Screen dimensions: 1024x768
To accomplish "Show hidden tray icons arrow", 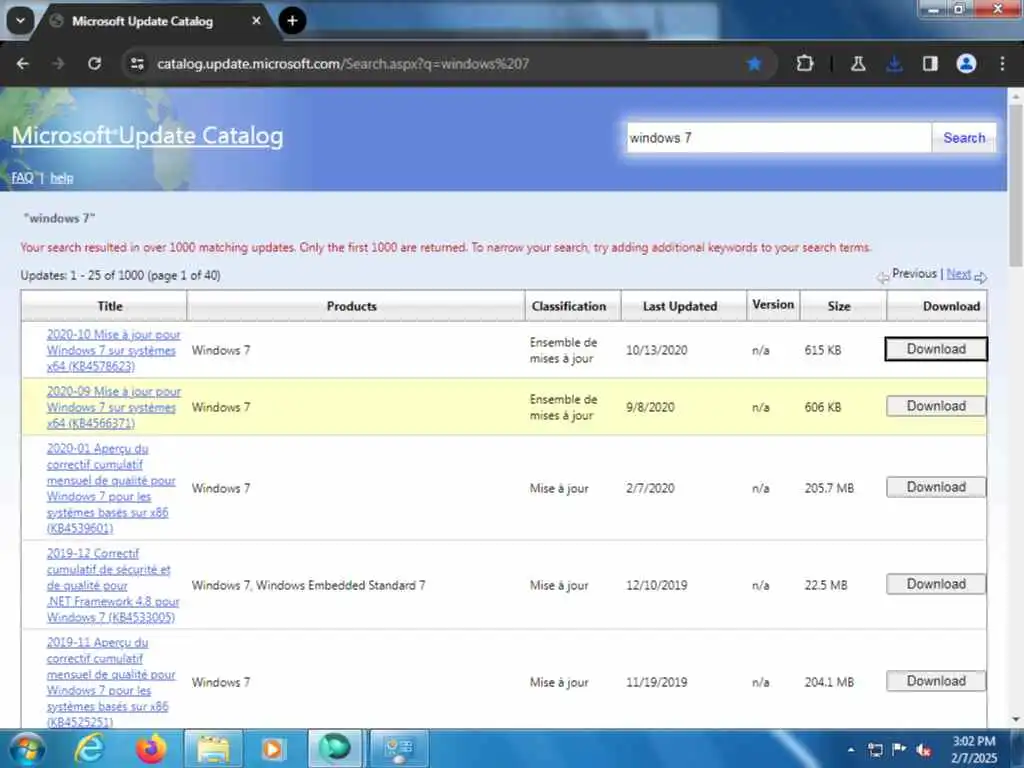I will point(851,749).
